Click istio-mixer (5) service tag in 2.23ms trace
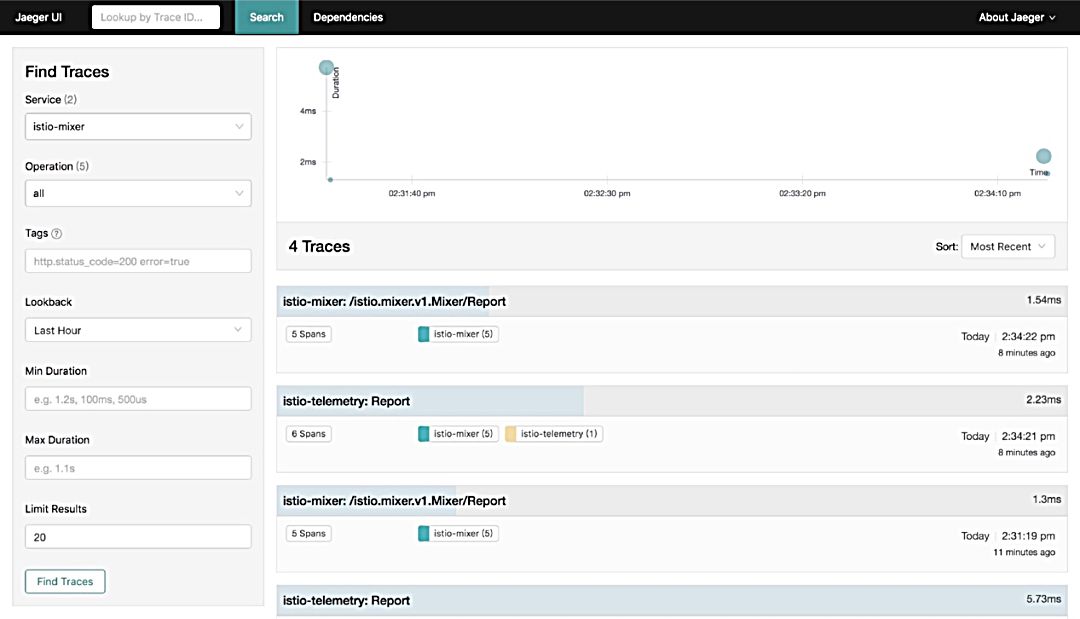Image resolution: width=1080 pixels, height=619 pixels. (458, 434)
